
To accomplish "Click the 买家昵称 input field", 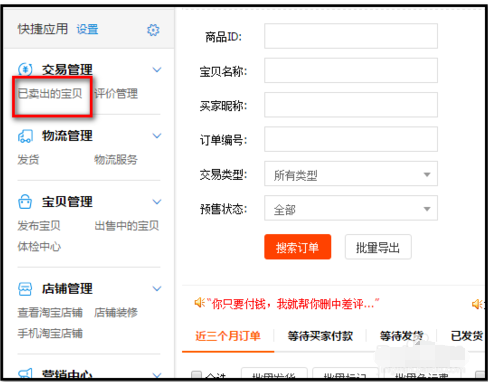I will point(351,105).
